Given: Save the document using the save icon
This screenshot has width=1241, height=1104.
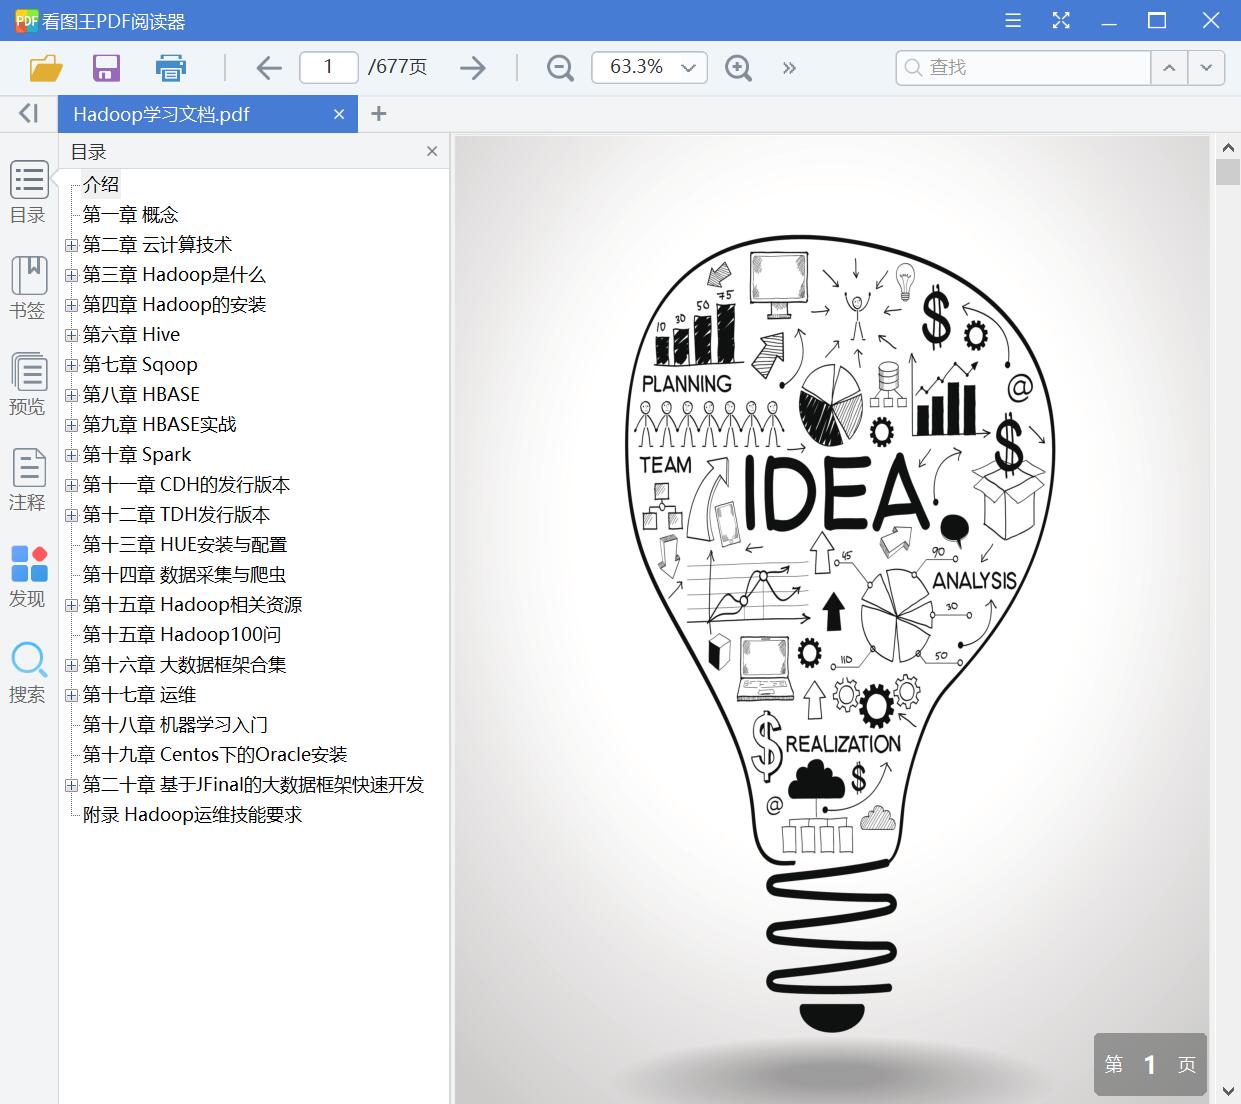Looking at the screenshot, I should pyautogui.click(x=106, y=68).
